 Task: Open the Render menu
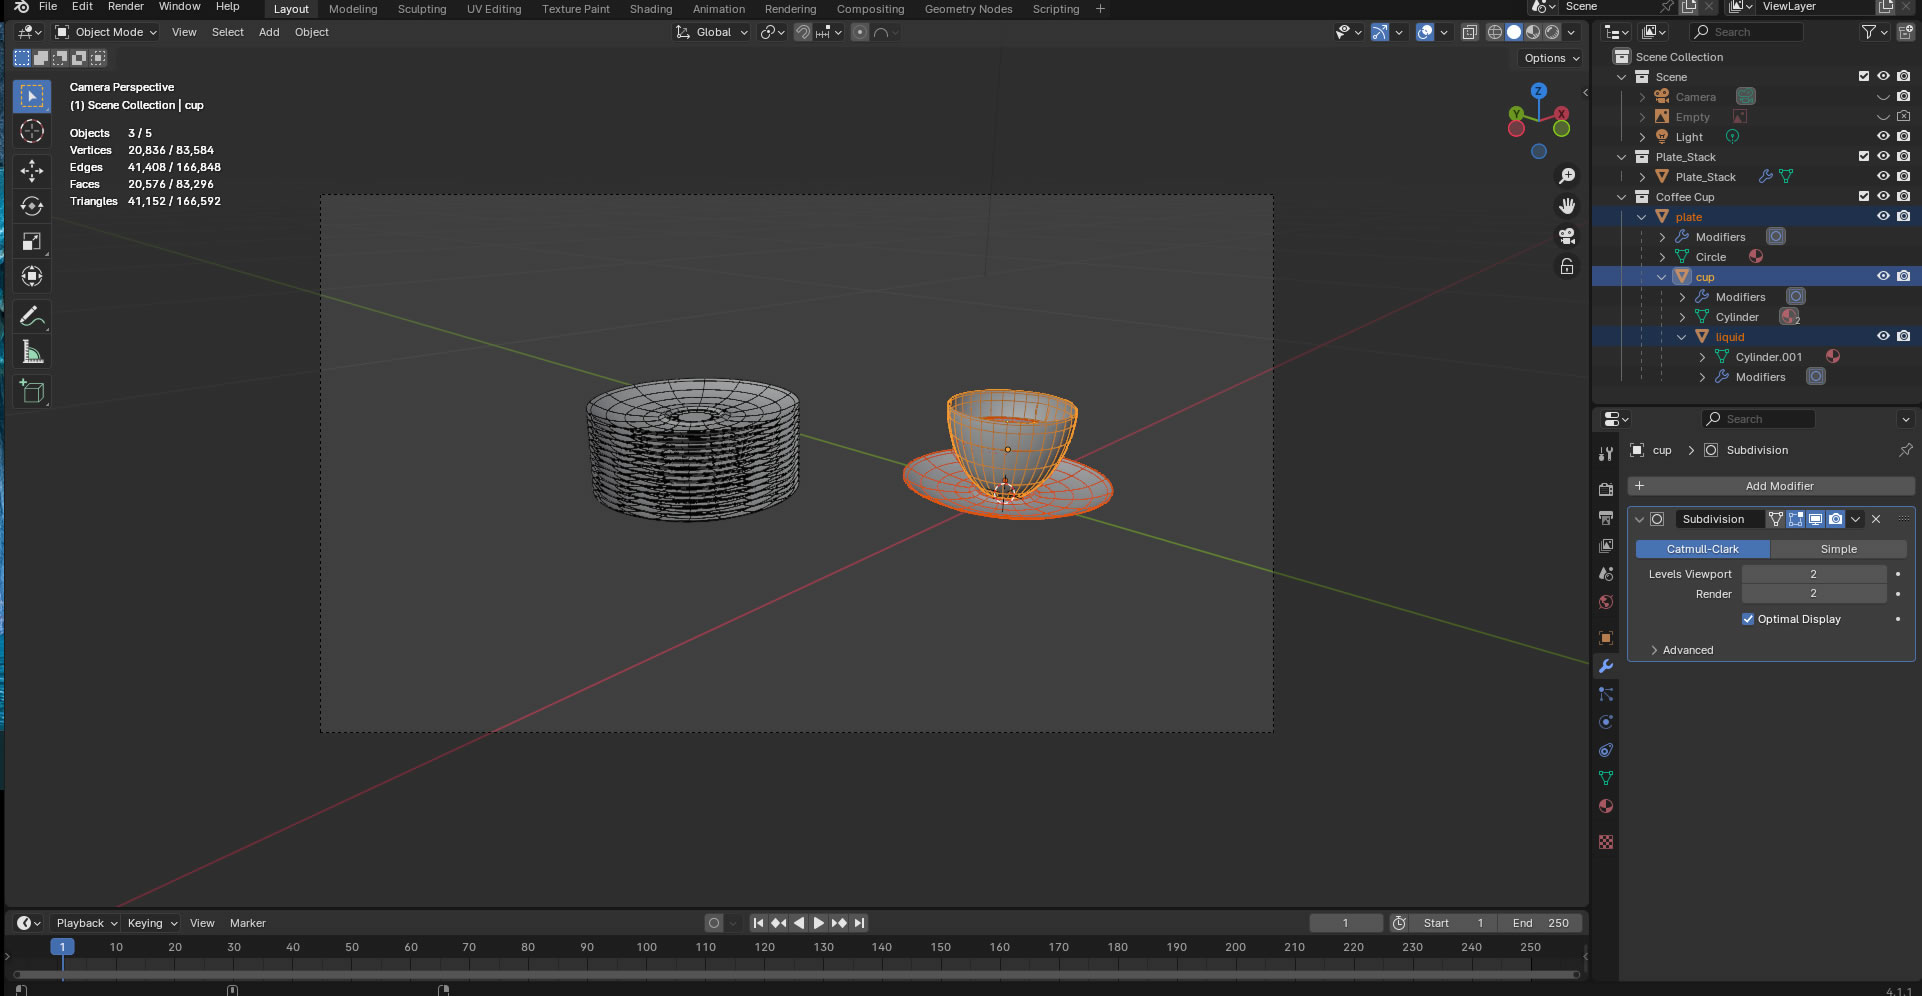126,6
